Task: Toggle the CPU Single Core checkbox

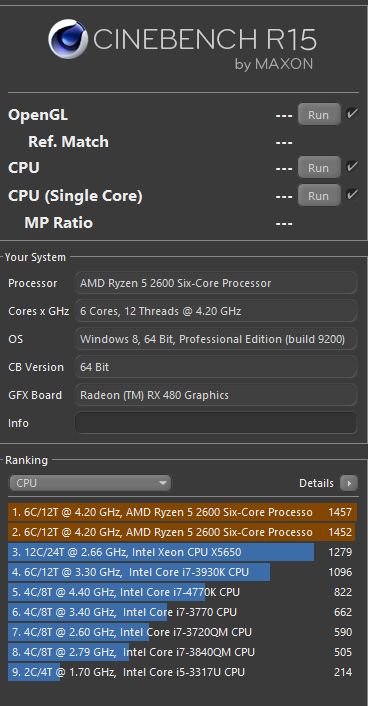Action: coord(352,195)
